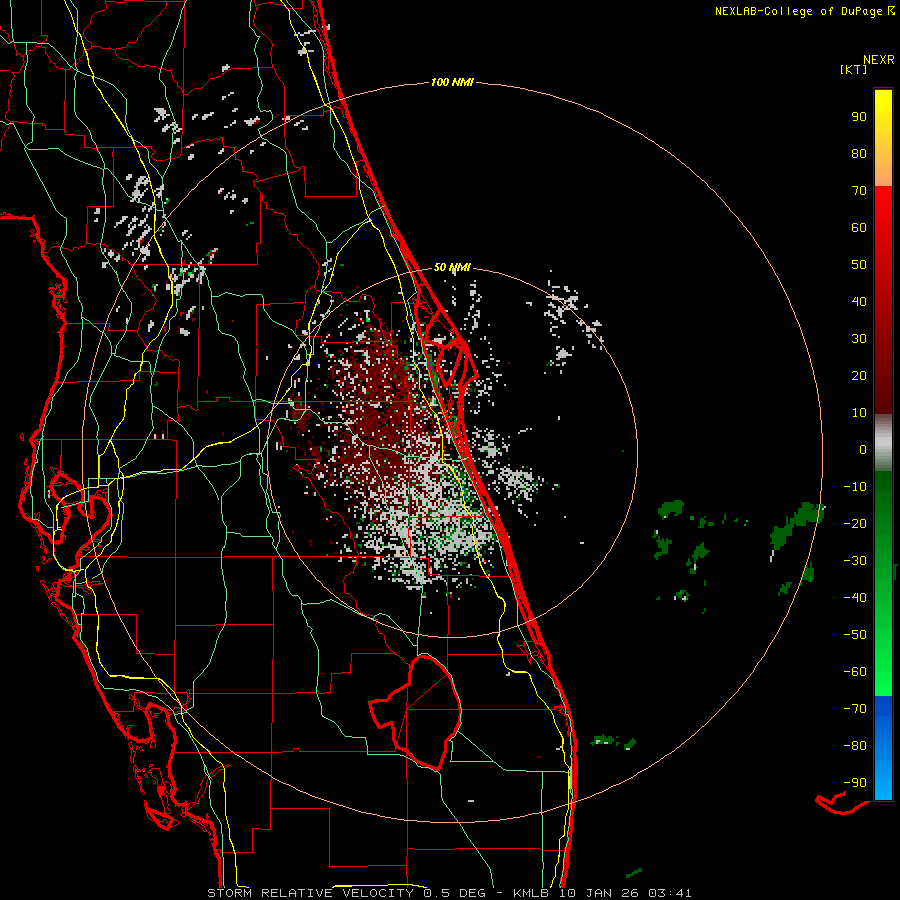
Task: Click the "50 NMI" range ring label
Action: coord(452,267)
